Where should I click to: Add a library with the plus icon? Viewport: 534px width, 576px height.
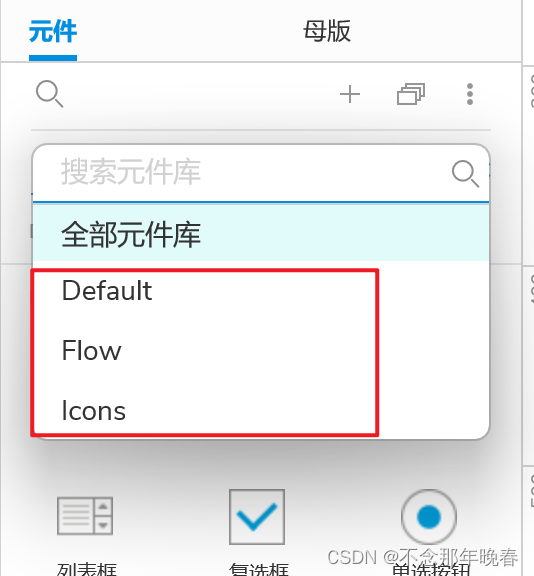tap(350, 94)
